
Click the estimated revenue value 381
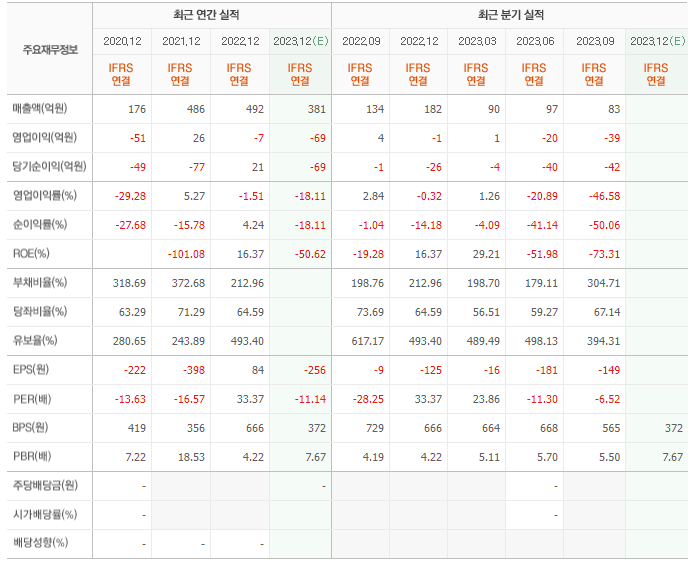pos(317,109)
